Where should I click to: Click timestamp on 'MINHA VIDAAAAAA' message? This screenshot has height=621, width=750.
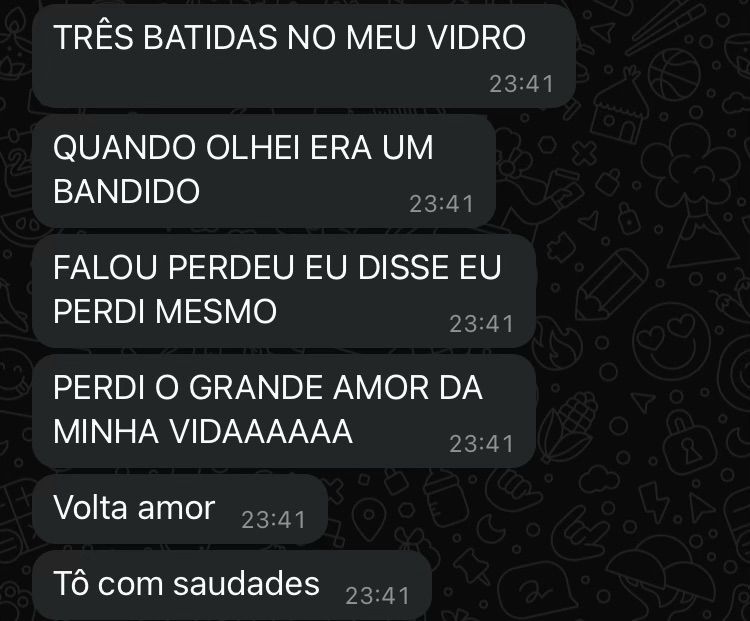(482, 444)
